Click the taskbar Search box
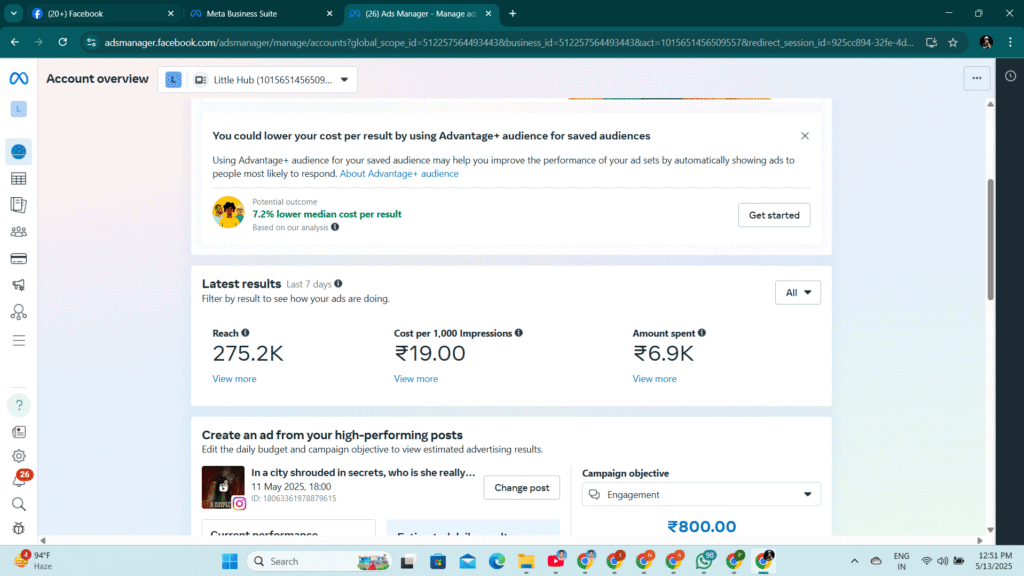 coord(319,562)
